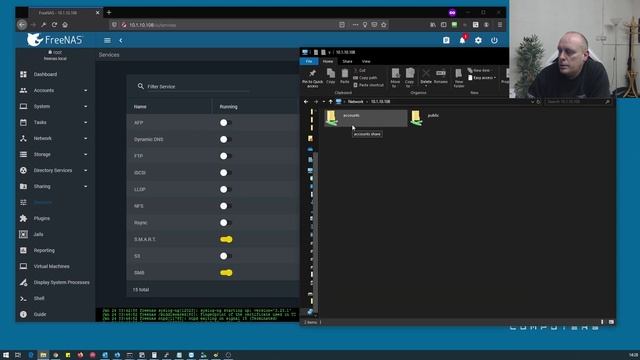Toggle the Rsync service

[226, 222]
